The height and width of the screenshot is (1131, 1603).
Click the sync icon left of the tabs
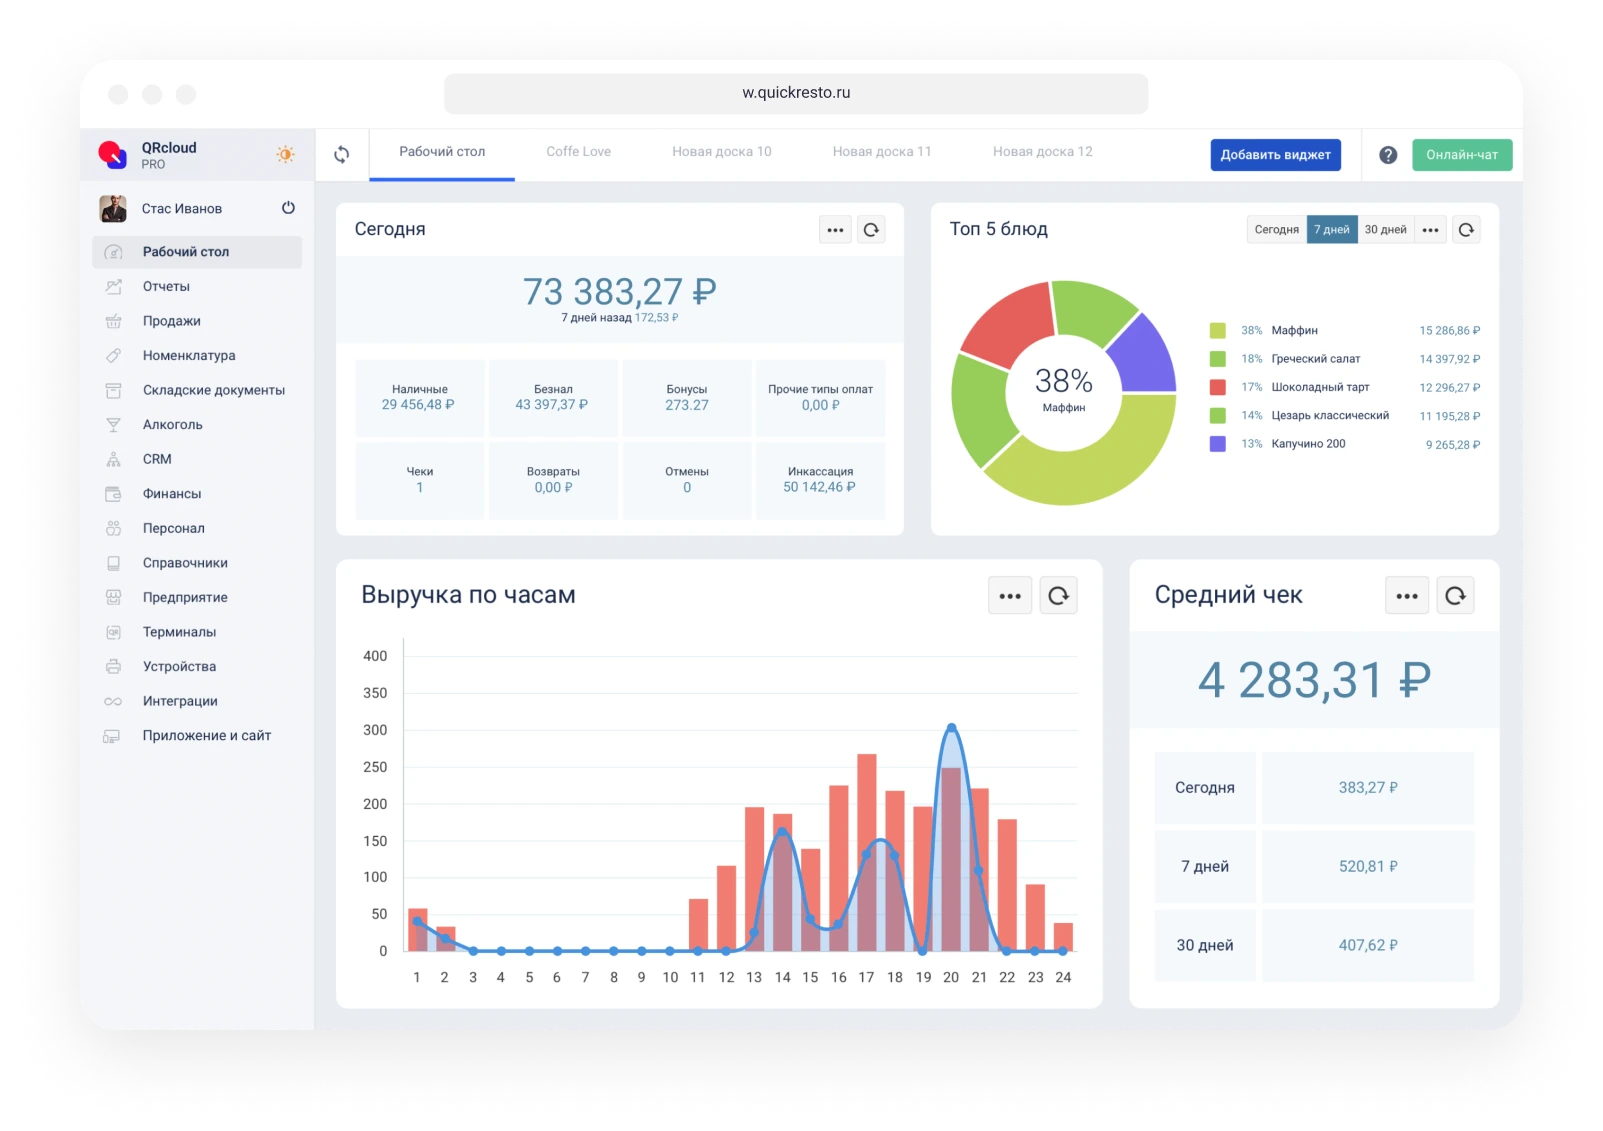[342, 155]
